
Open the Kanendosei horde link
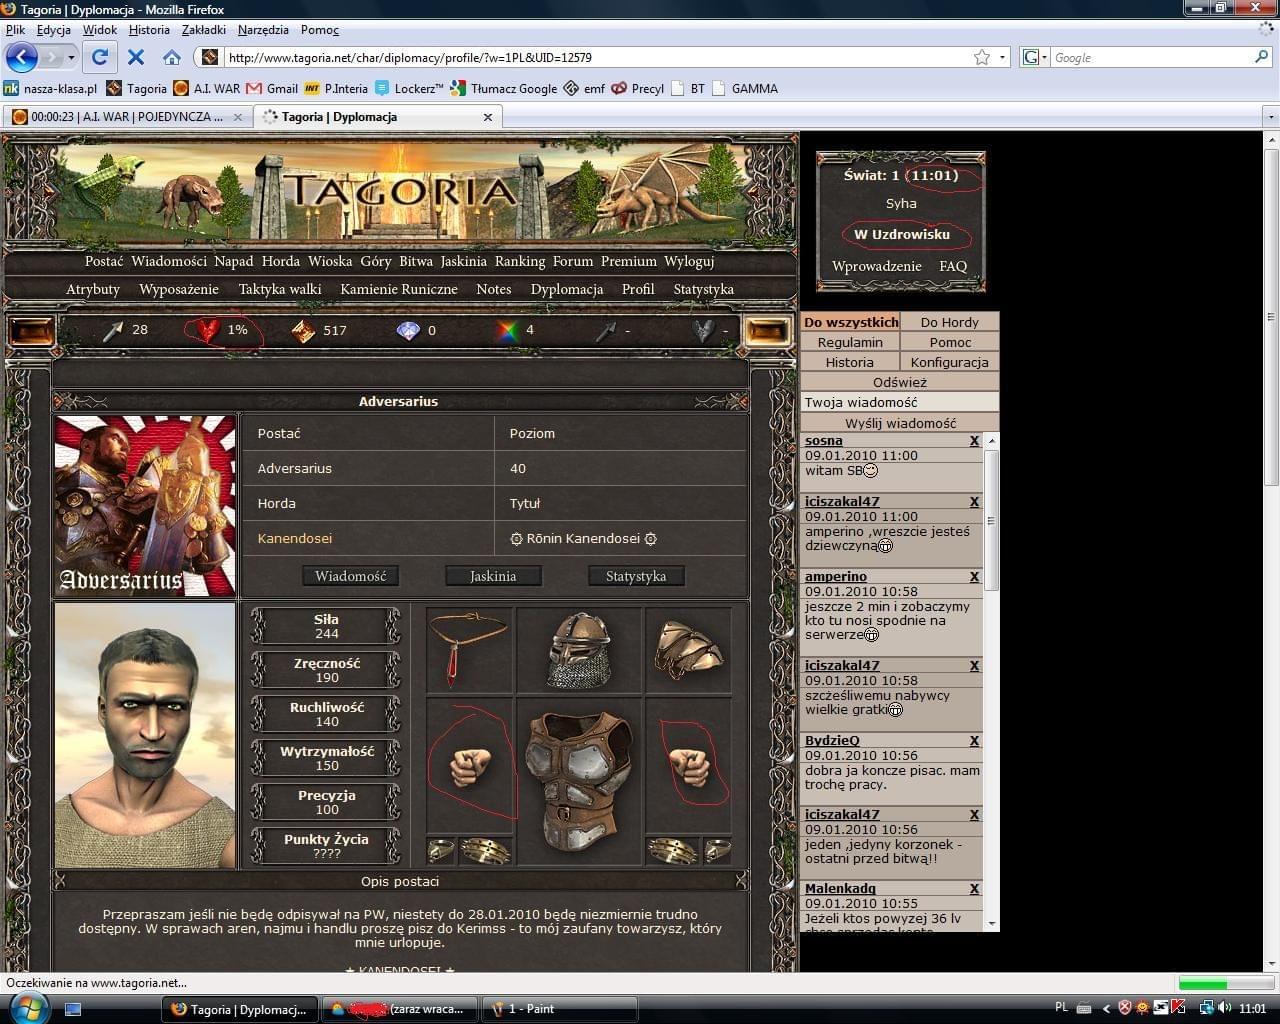[294, 538]
